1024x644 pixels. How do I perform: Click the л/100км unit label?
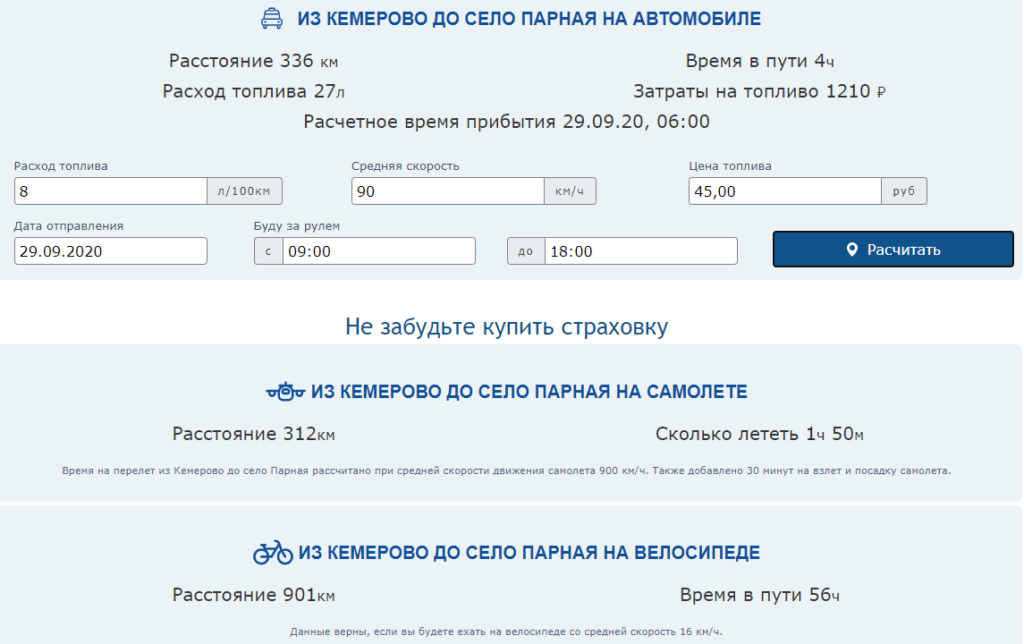pyautogui.click(x=245, y=191)
